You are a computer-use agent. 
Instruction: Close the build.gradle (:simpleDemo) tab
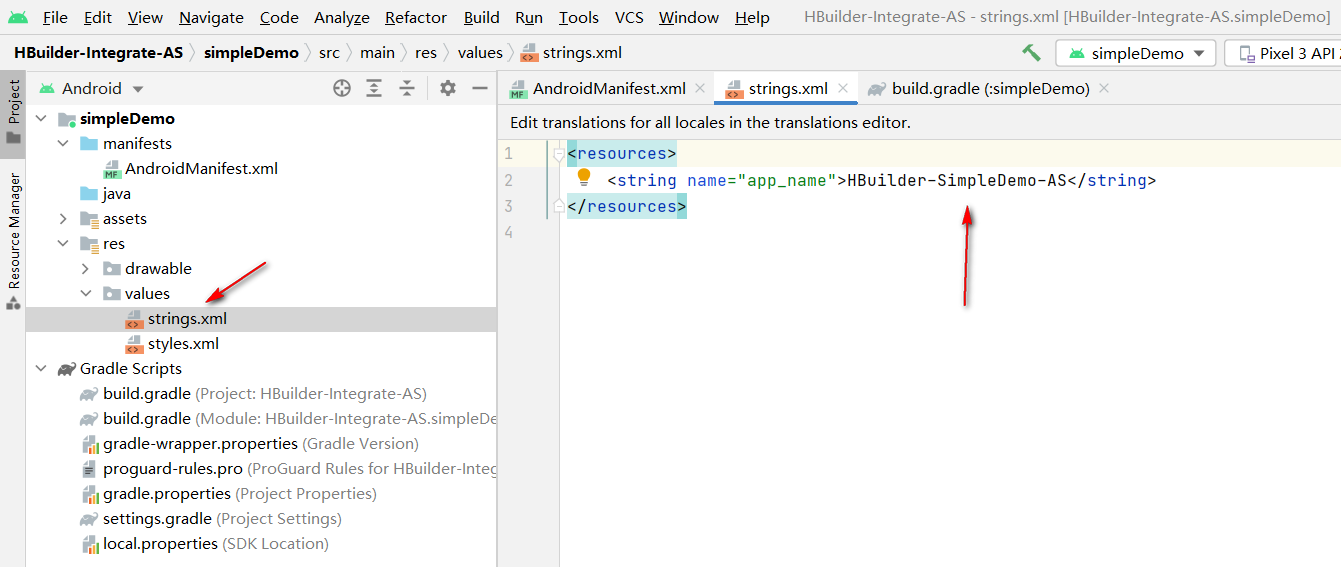click(x=1104, y=88)
